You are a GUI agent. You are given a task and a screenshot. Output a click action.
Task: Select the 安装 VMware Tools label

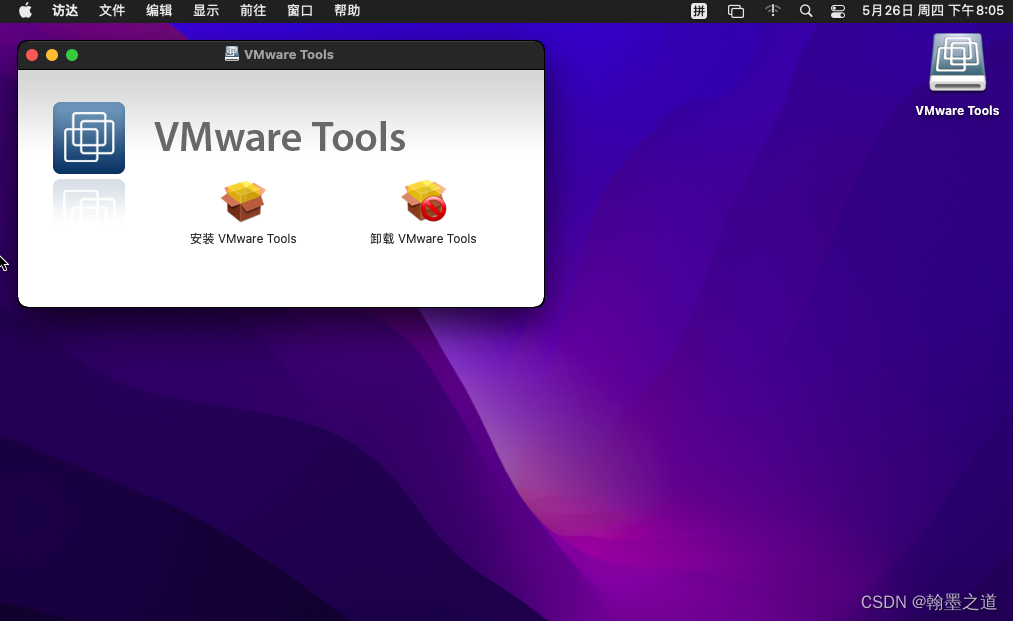point(243,238)
